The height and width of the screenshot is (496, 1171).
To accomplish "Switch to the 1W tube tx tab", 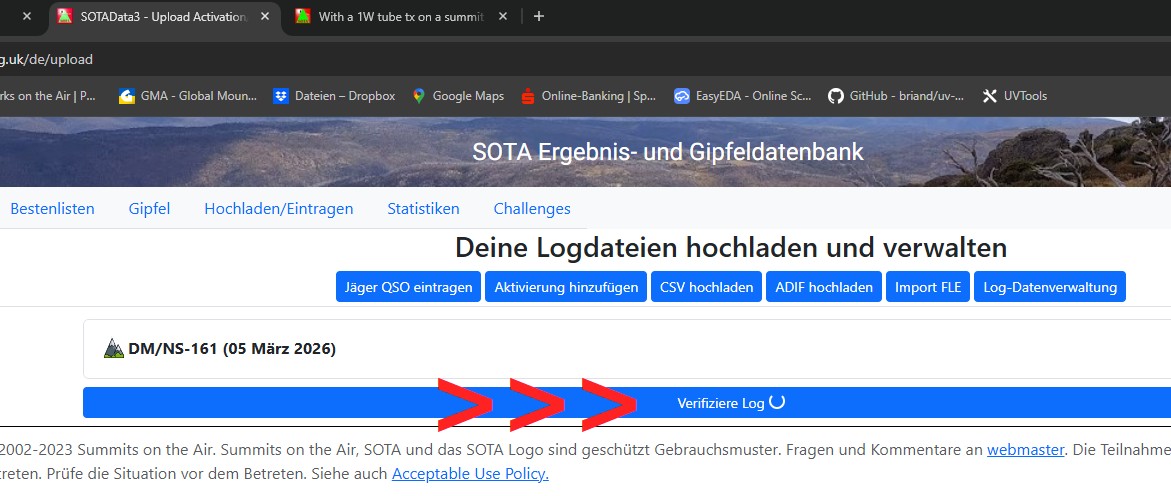I will coord(400,16).
